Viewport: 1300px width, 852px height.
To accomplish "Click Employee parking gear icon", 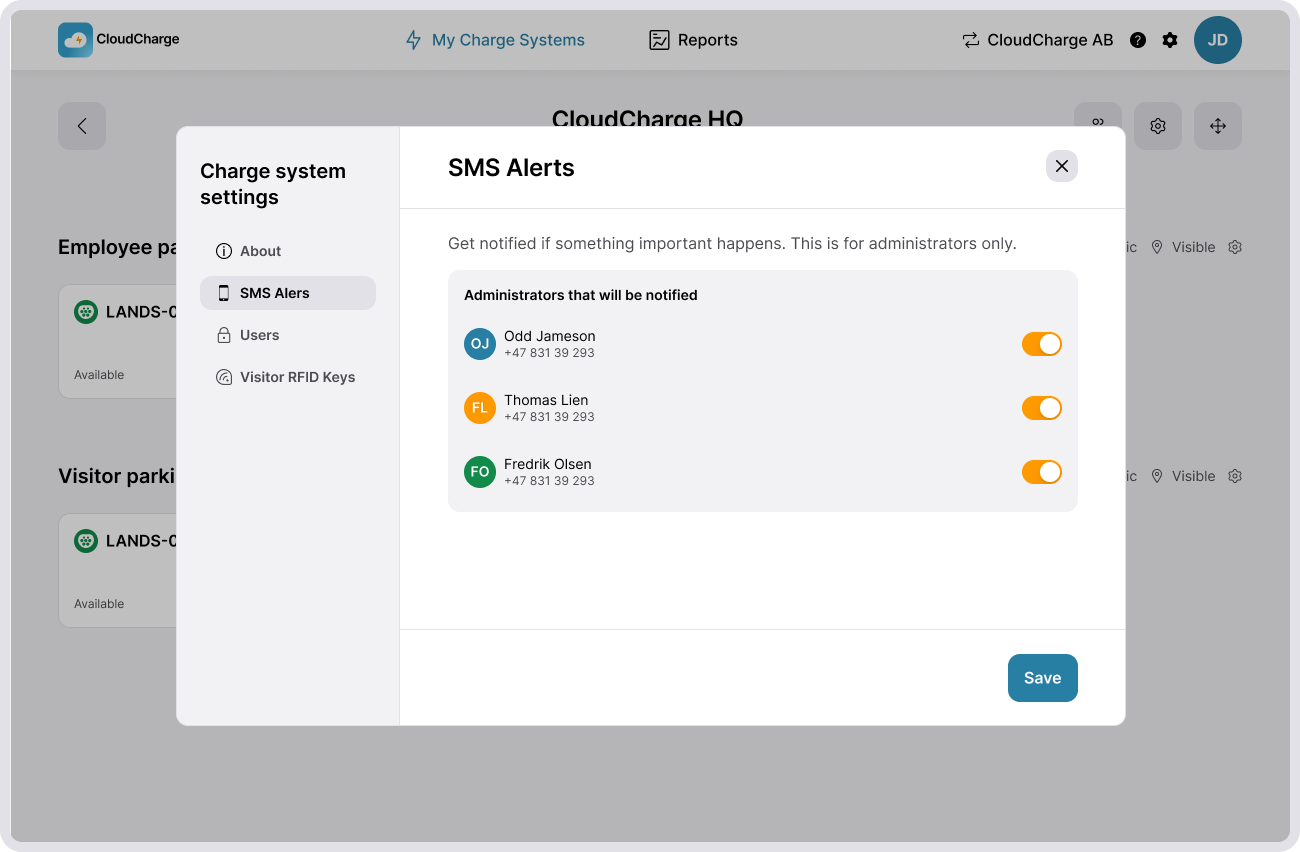I will (x=1235, y=247).
